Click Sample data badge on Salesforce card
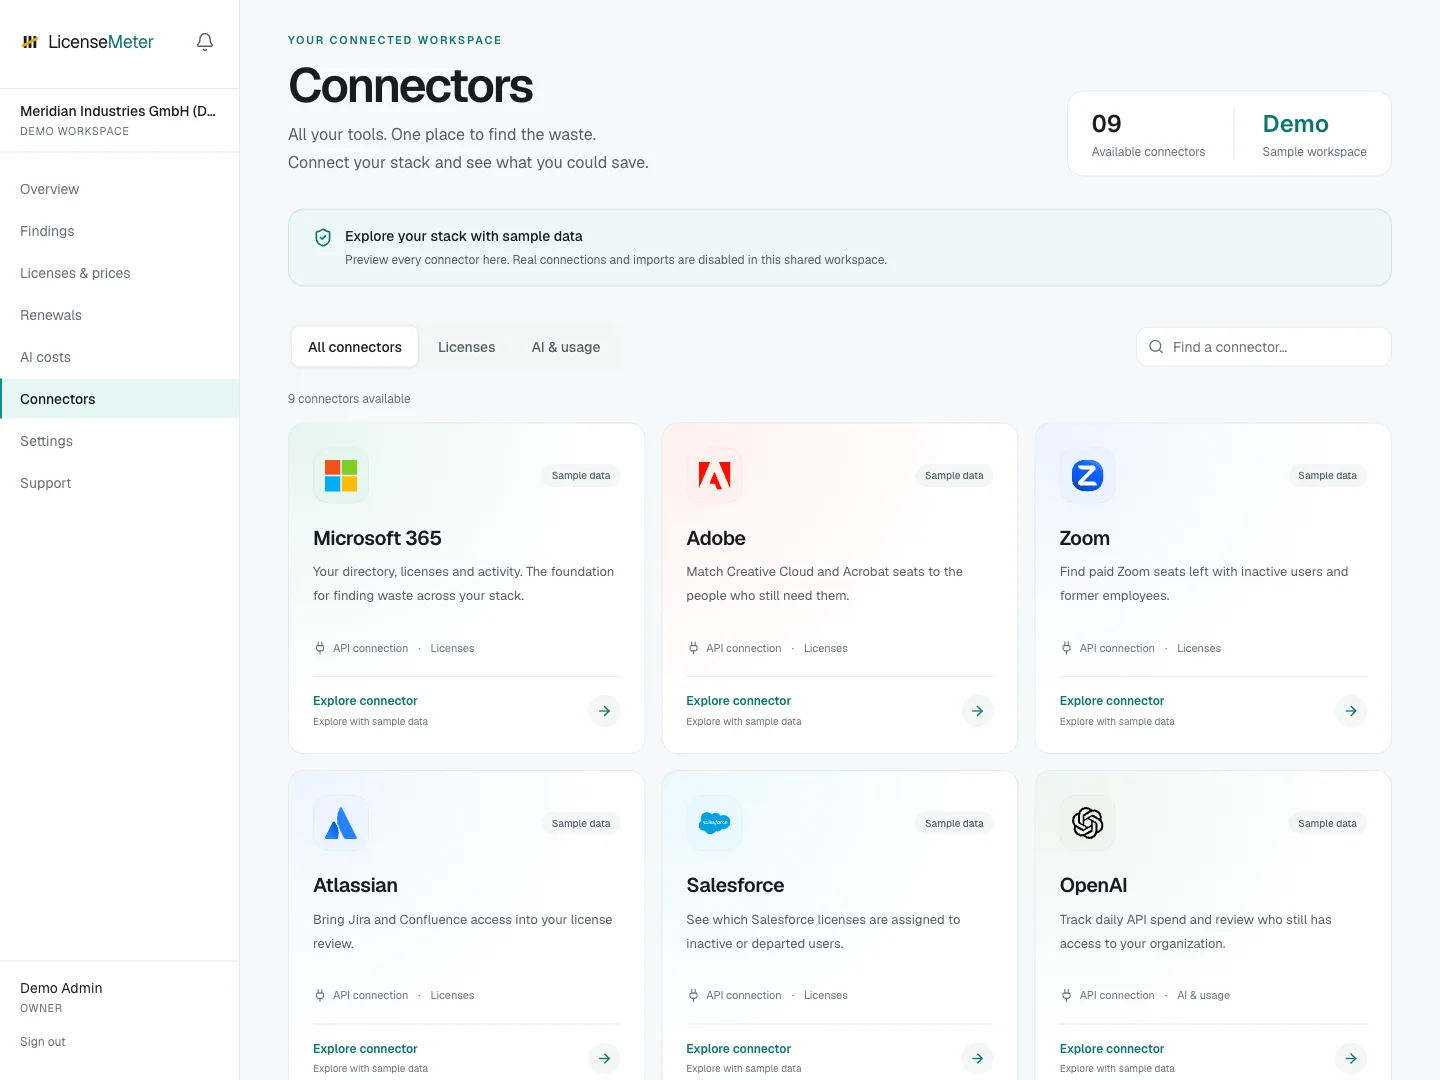Viewport: 1440px width, 1080px height. pos(954,824)
